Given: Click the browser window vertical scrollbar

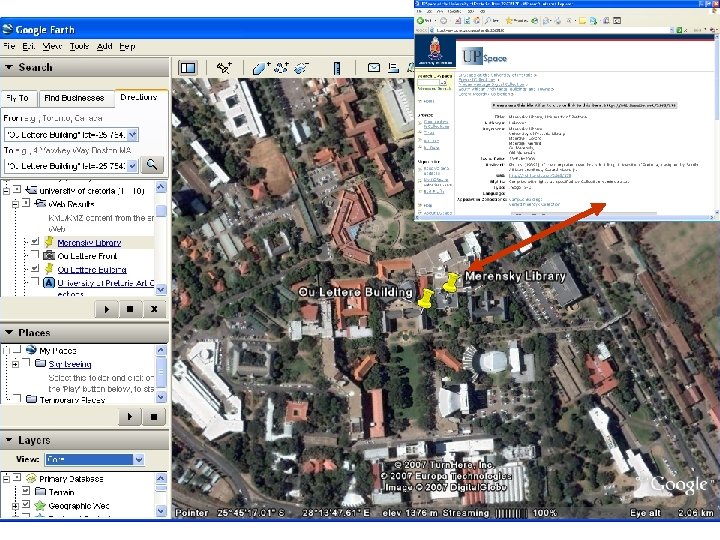Looking at the screenshot, I should [x=717, y=124].
